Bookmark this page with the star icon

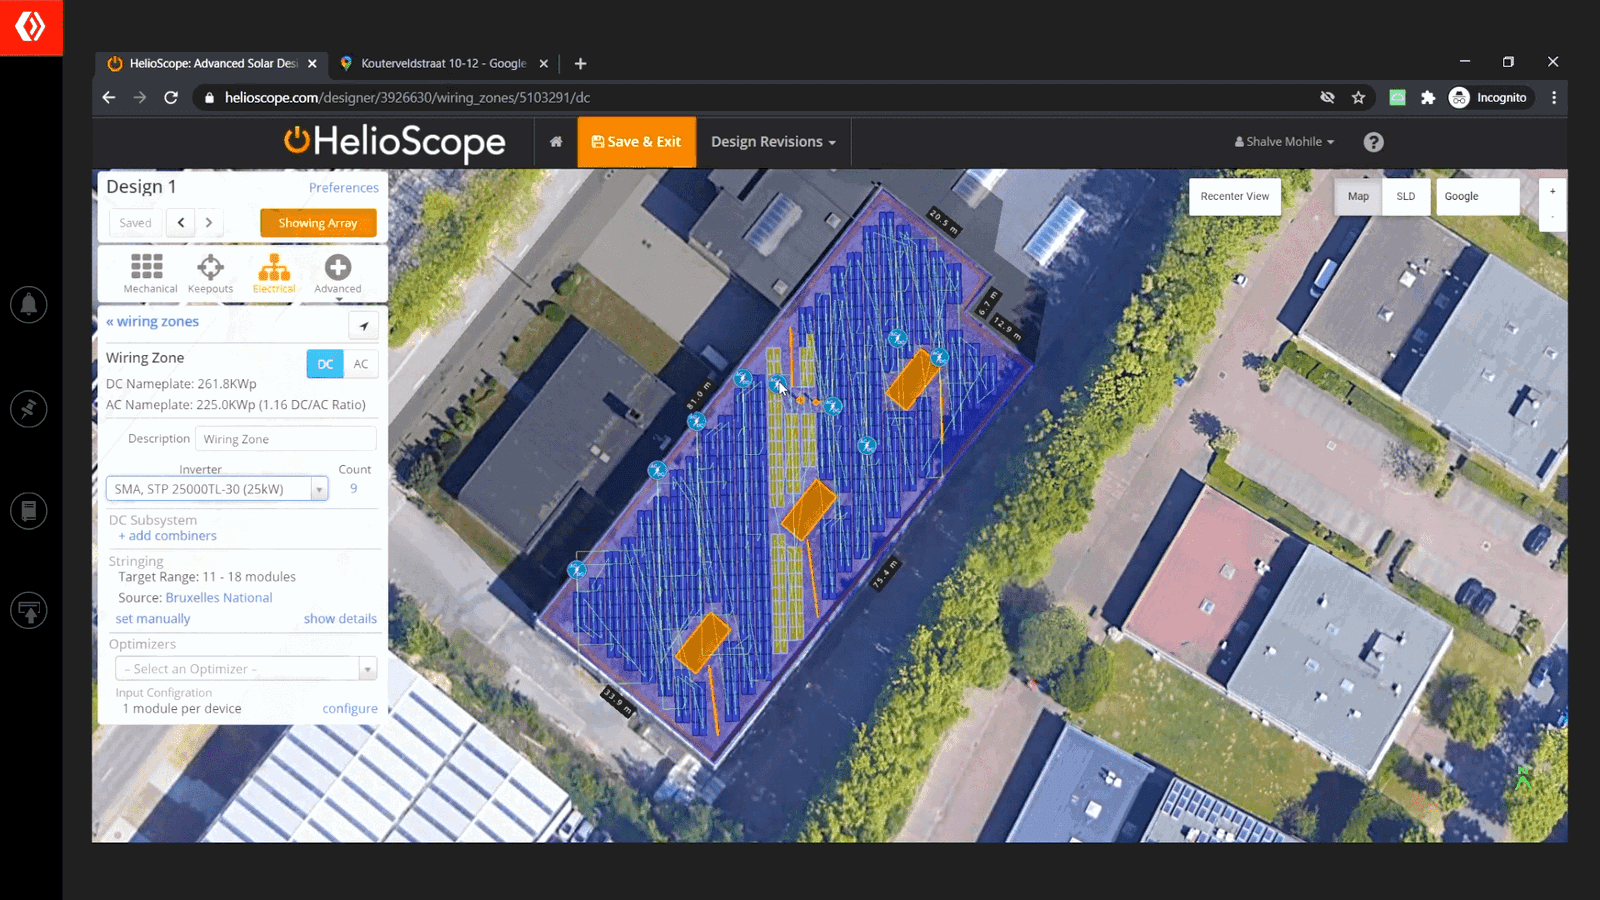(1358, 97)
